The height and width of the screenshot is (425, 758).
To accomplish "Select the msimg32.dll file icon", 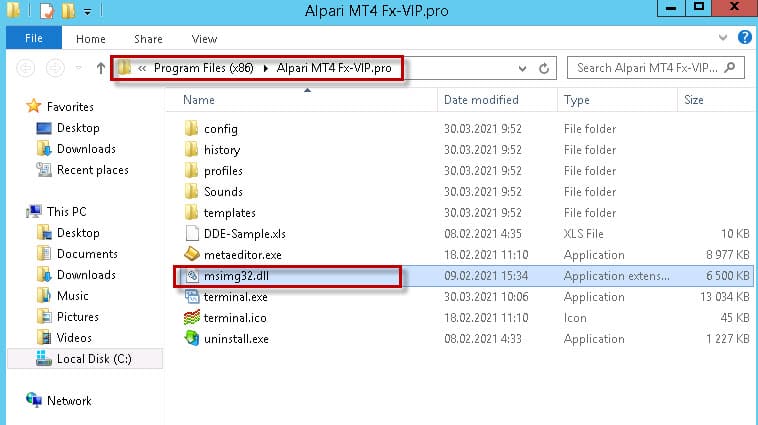I will [193, 276].
